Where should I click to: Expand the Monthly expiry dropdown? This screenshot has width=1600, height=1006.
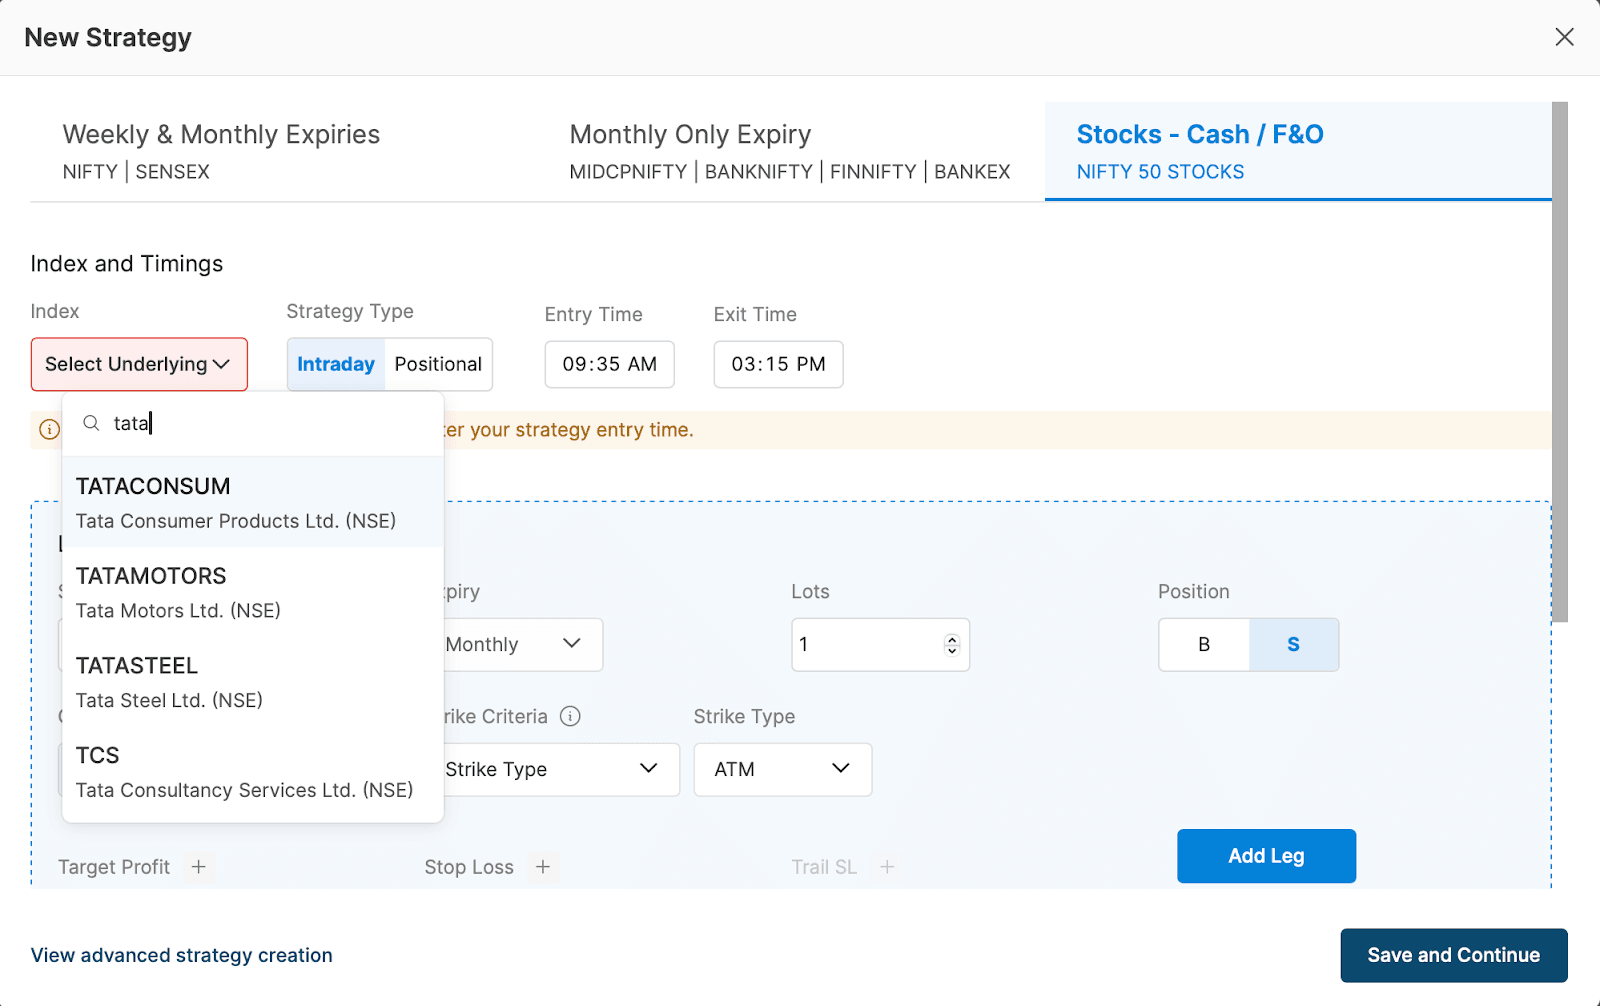point(523,645)
